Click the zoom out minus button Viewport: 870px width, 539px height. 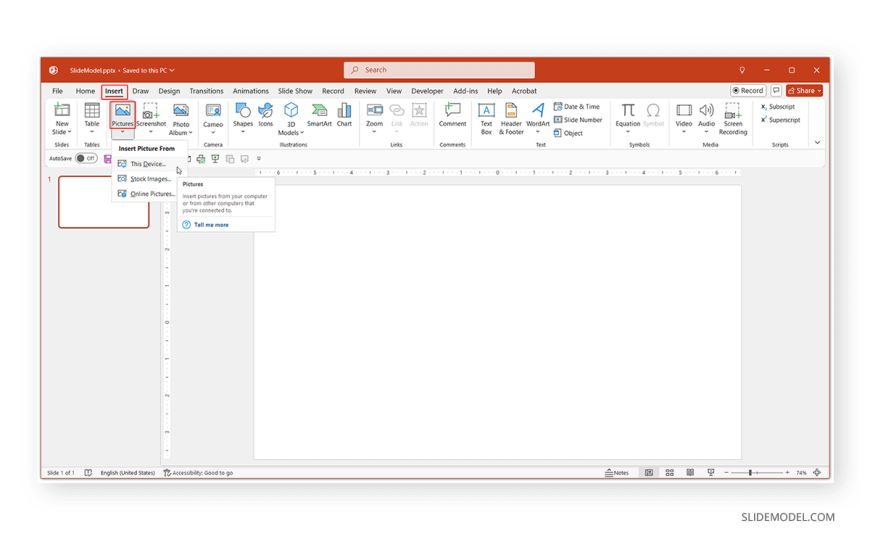point(726,473)
